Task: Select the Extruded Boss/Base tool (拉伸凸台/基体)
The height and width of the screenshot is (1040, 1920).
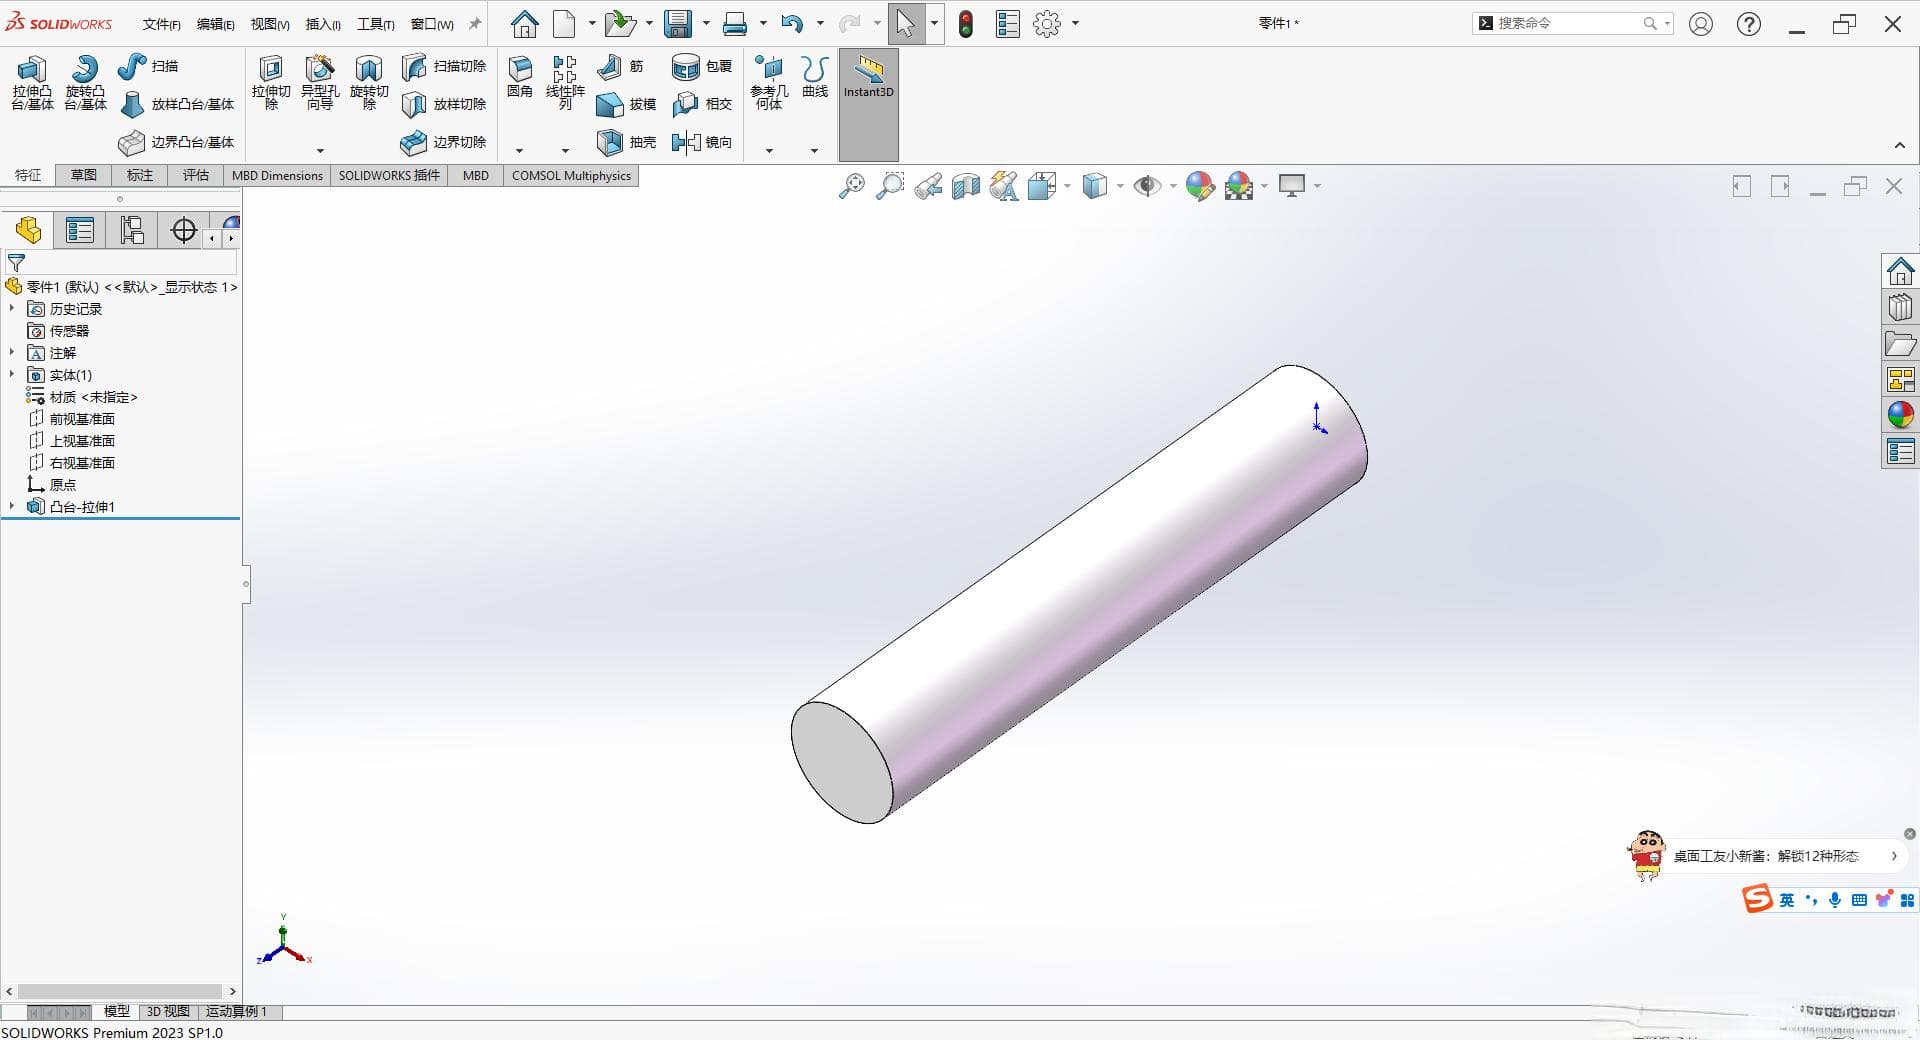Action: [32, 82]
